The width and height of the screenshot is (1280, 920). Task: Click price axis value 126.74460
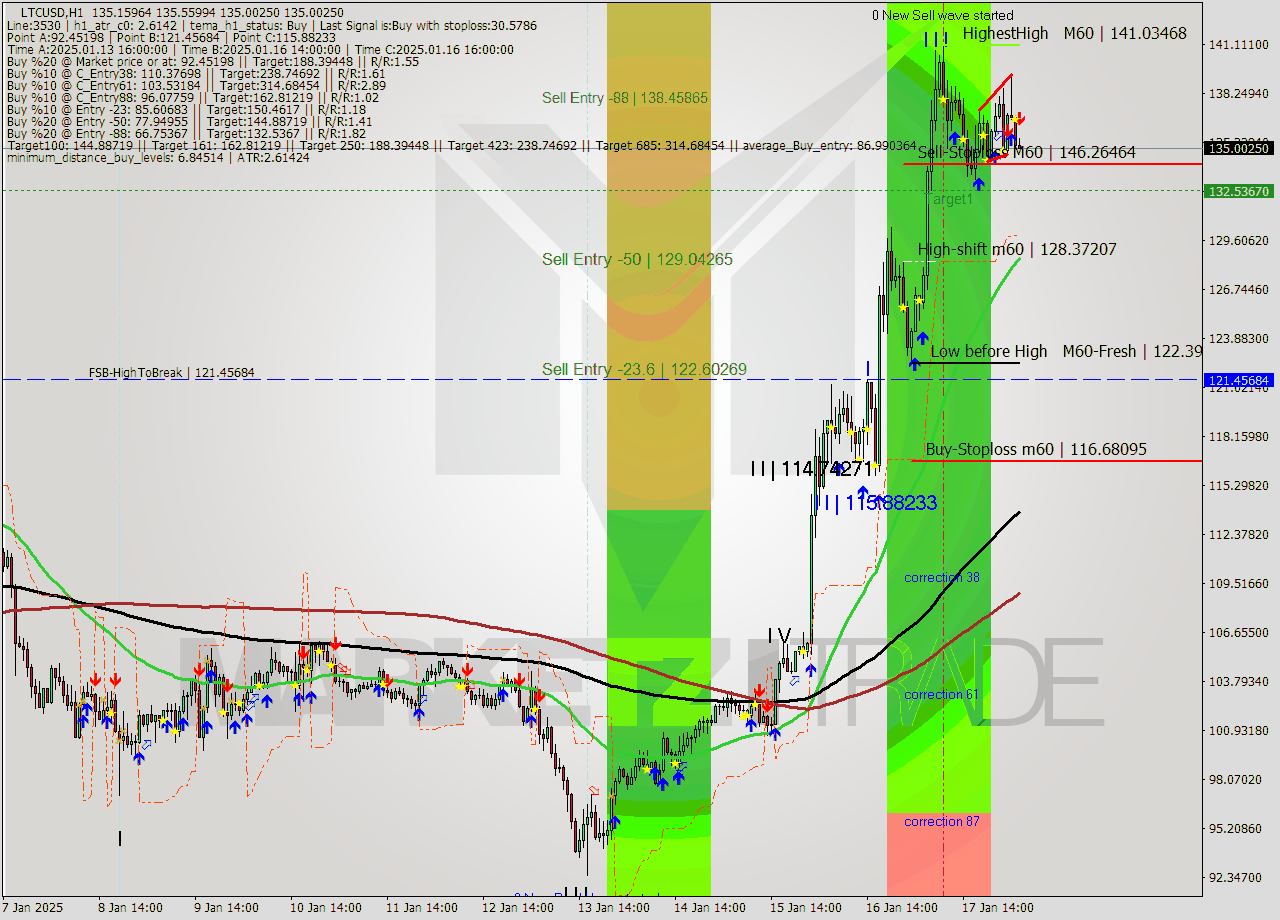pyautogui.click(x=1240, y=289)
